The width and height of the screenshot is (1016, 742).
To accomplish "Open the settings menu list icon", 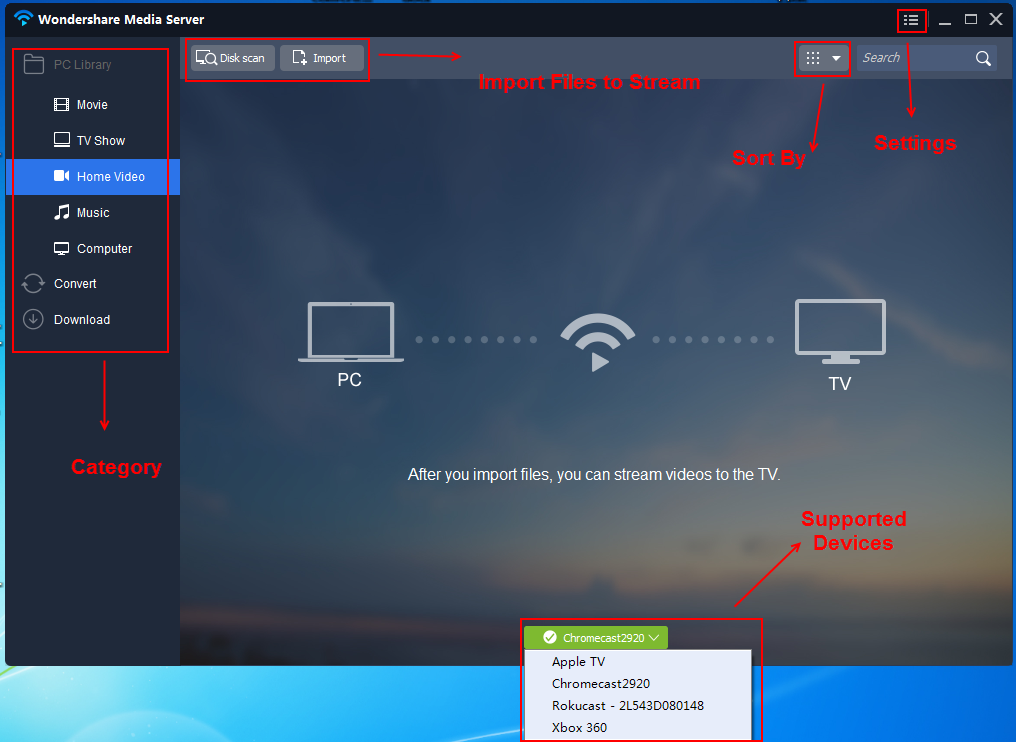I will pyautogui.click(x=911, y=20).
